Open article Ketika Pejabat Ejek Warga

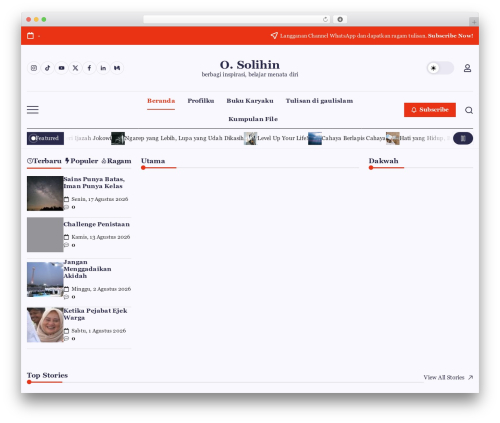tap(95, 314)
